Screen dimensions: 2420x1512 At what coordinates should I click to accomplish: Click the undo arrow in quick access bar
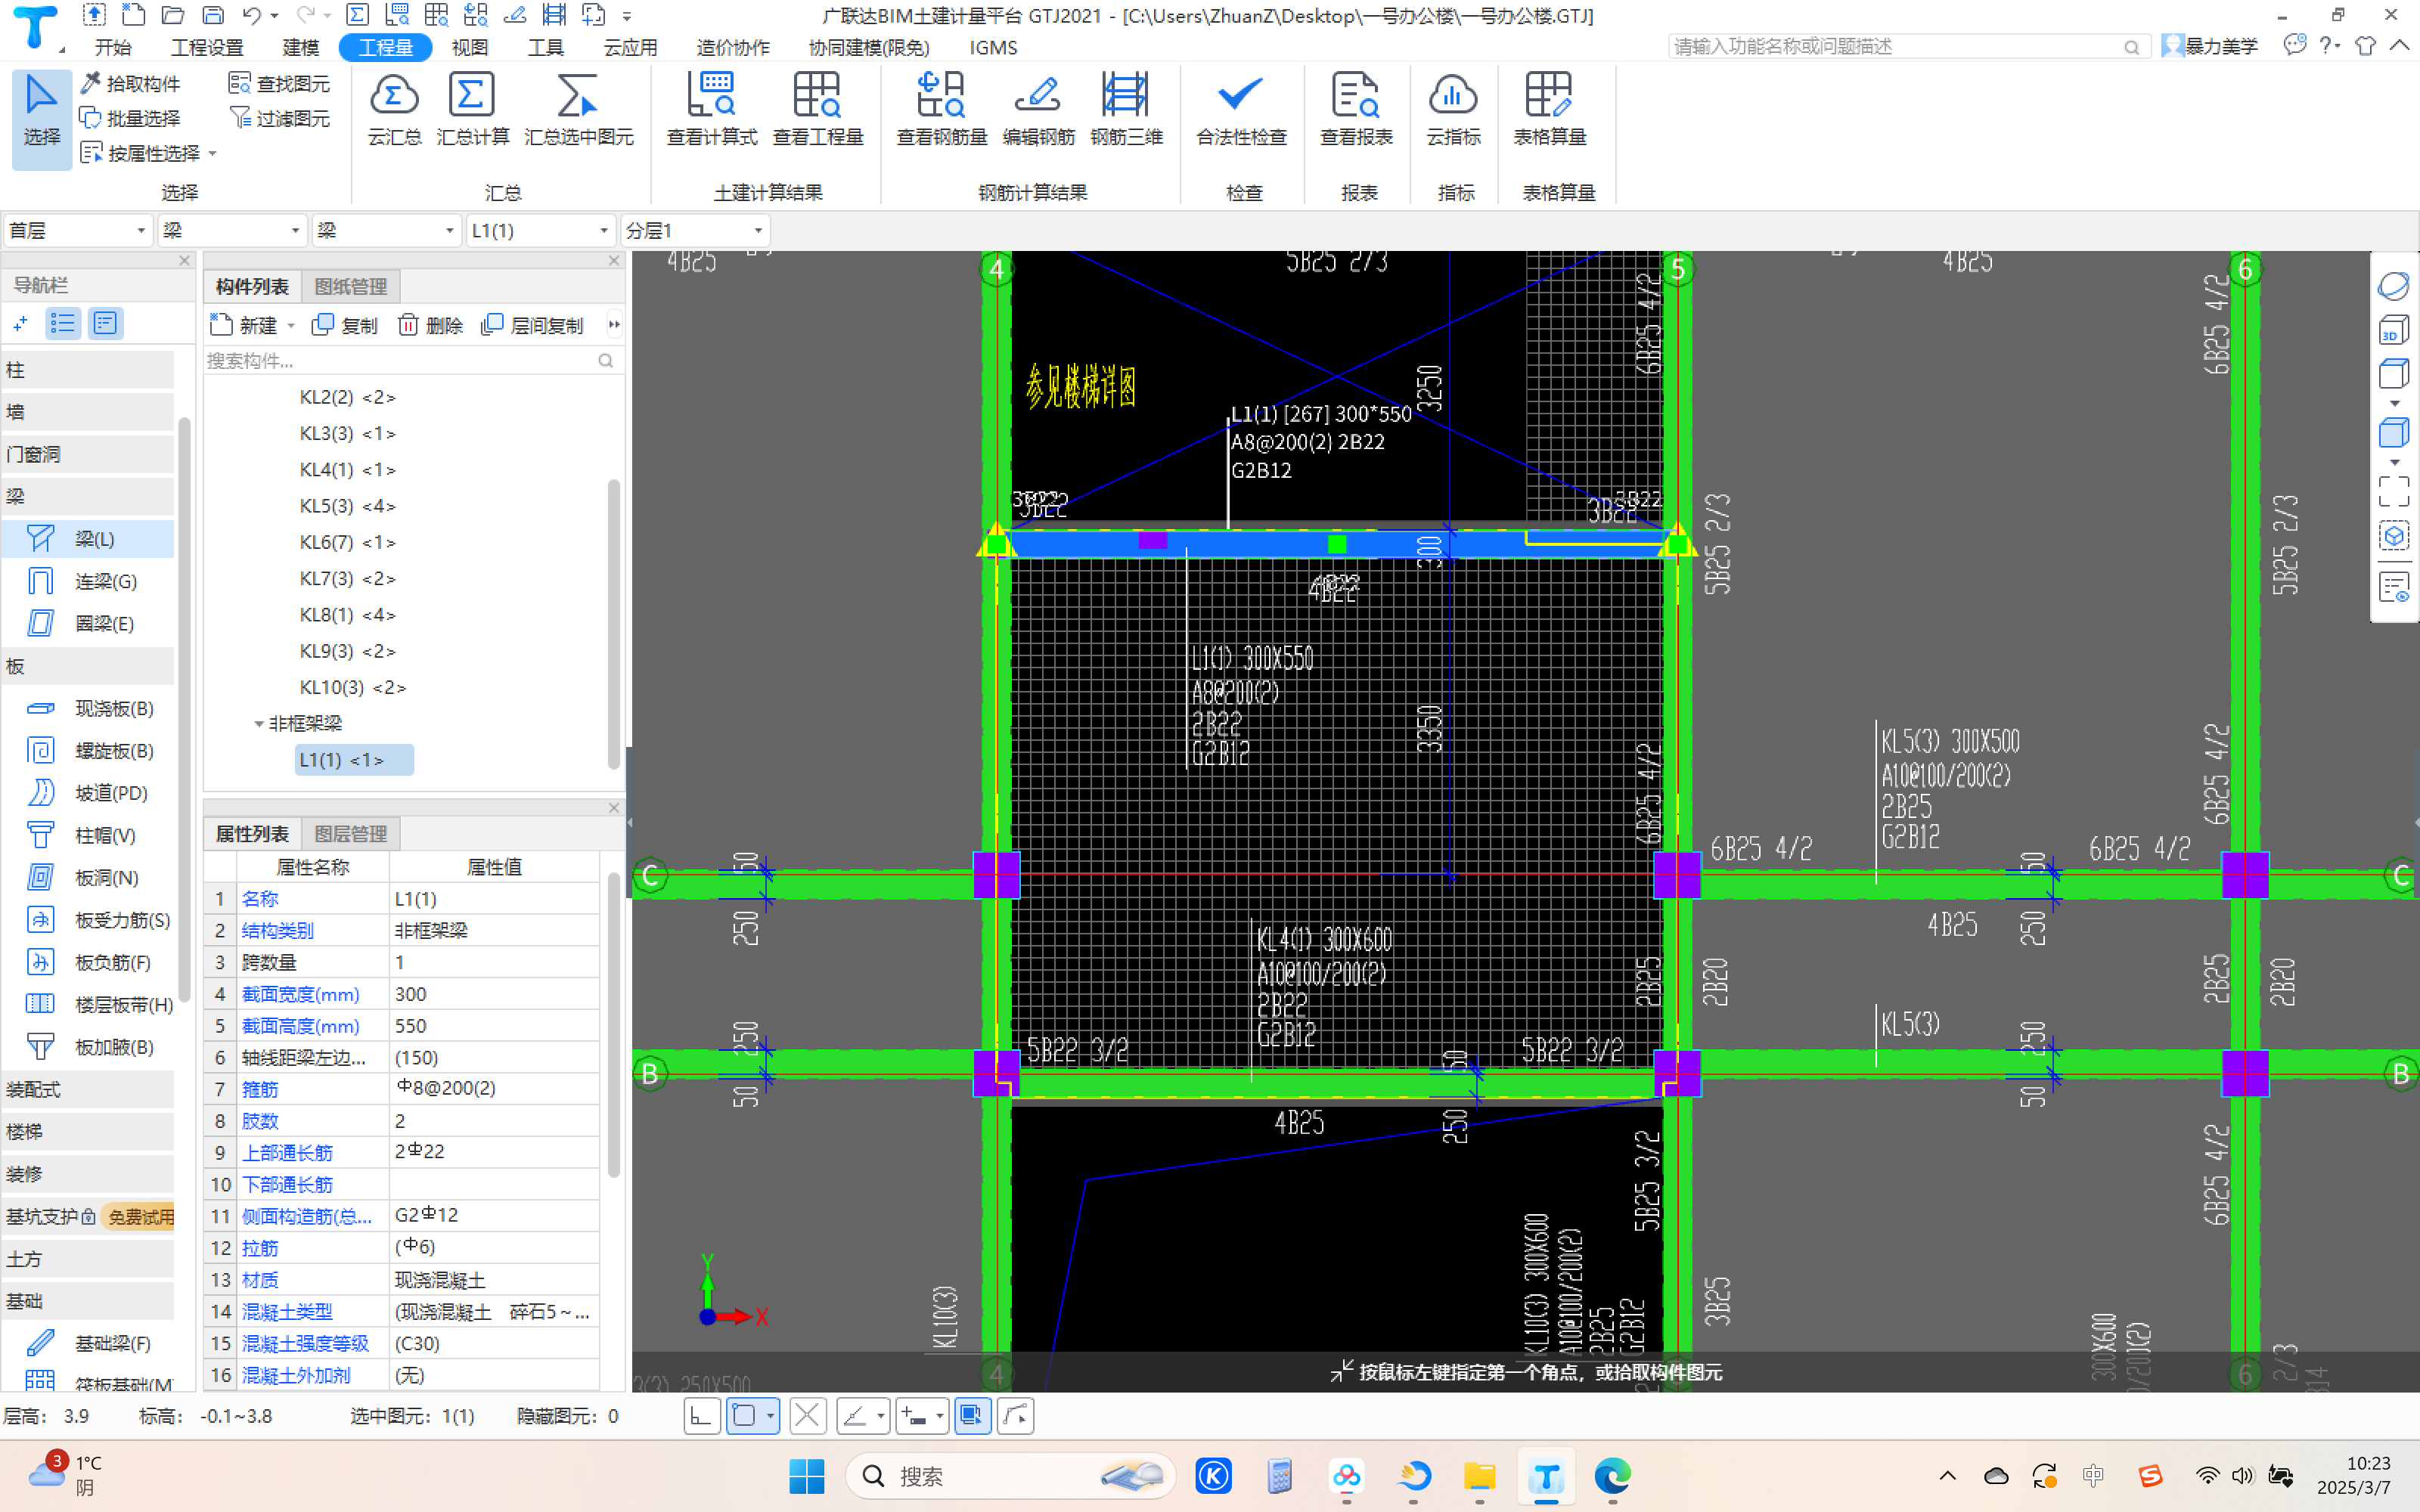(x=251, y=15)
